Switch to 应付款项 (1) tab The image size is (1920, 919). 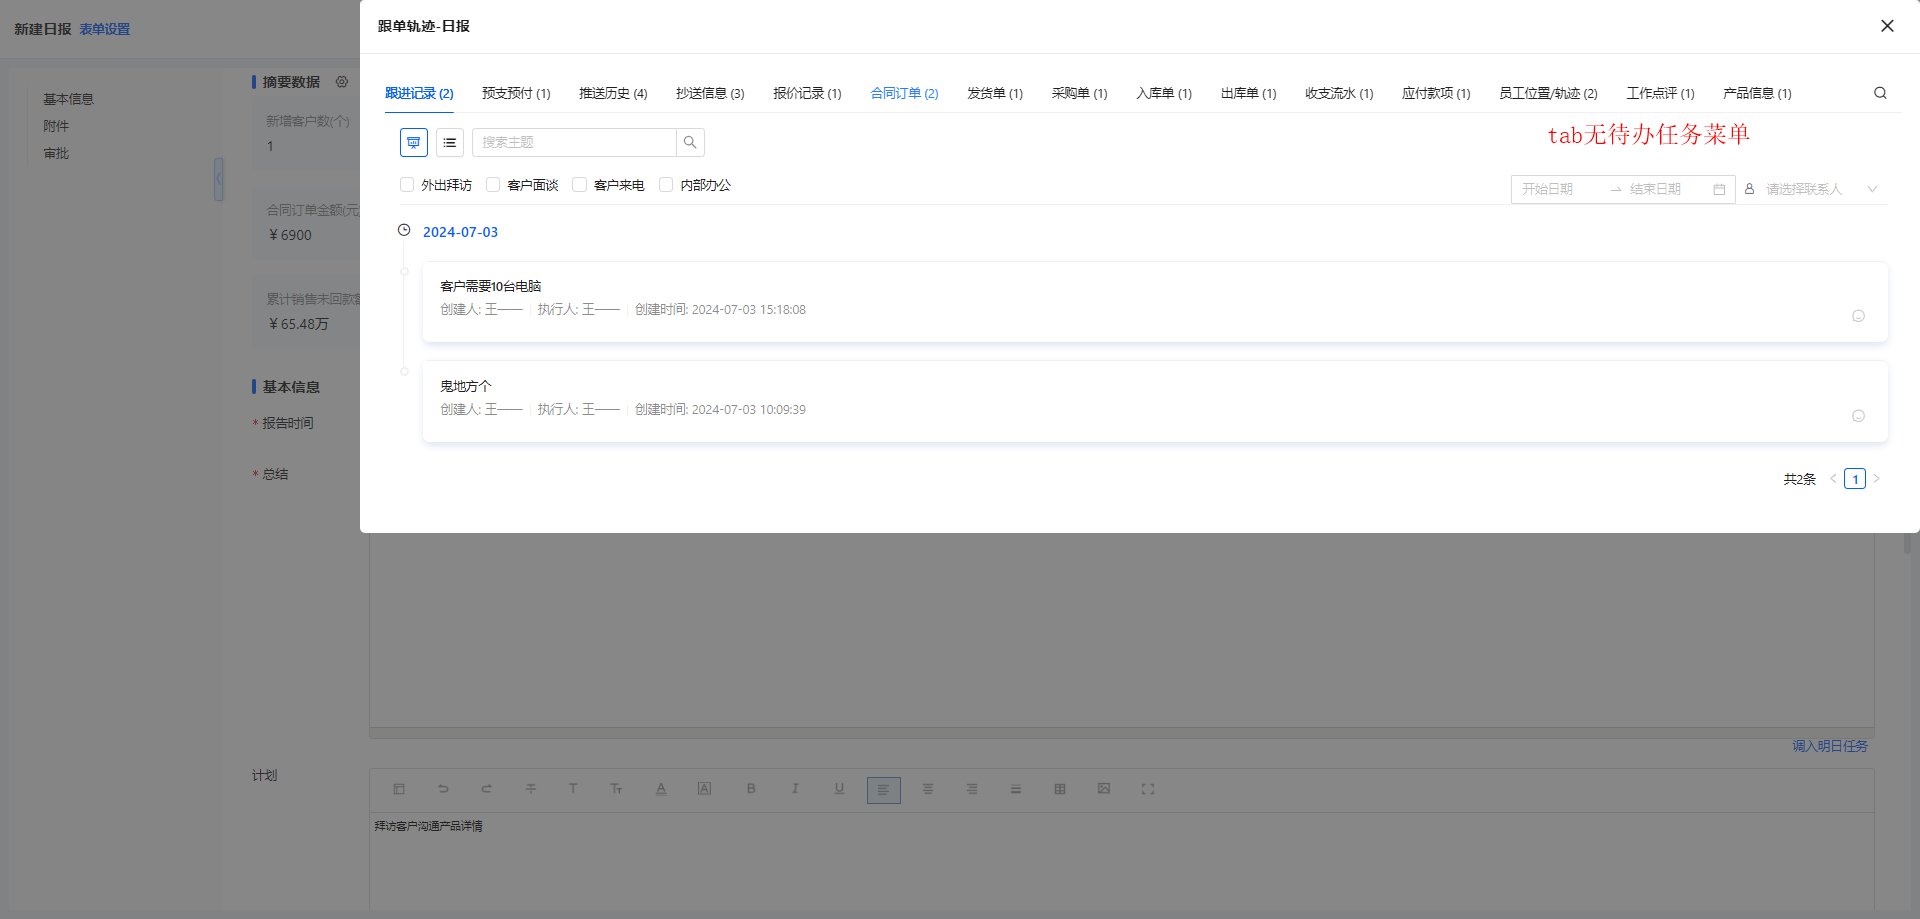click(x=1436, y=94)
